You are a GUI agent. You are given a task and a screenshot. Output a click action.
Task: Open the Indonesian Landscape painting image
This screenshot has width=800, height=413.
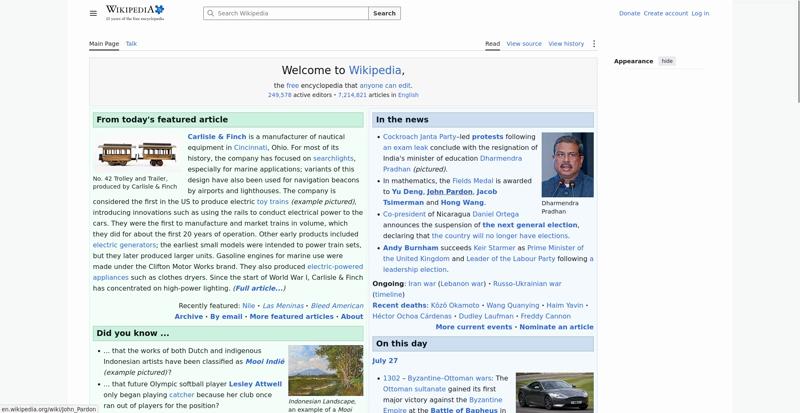[x=326, y=371]
